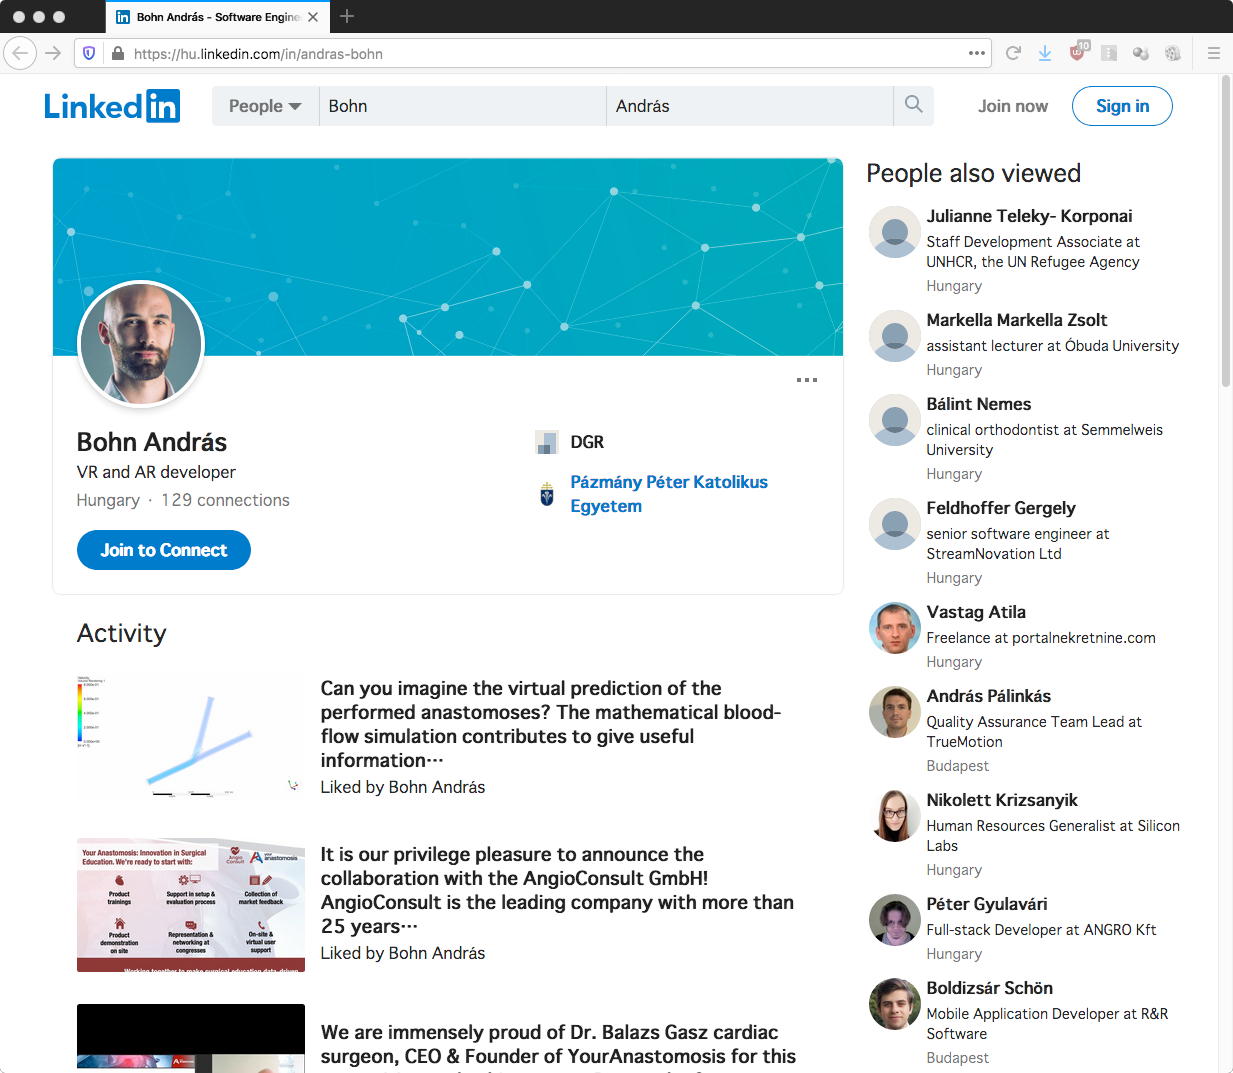
Task: Open Feldhoffer Gergely profile name
Action: 1001,508
